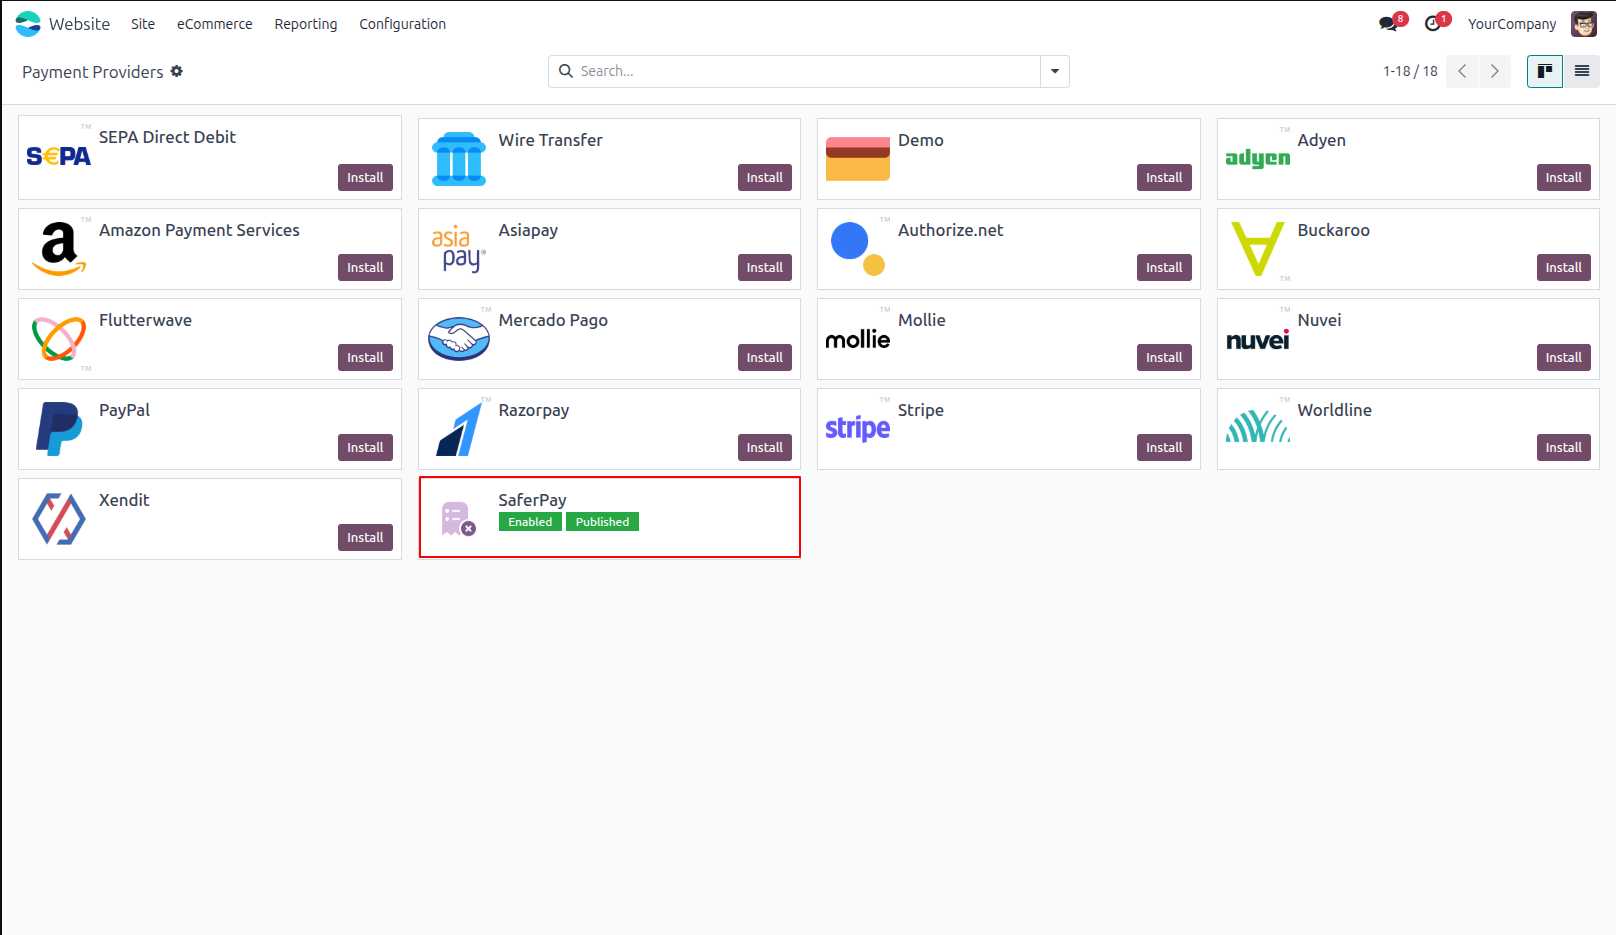Click the SaferPay provider icon
Screen dimensions: 1616x935
pyautogui.click(x=459, y=518)
